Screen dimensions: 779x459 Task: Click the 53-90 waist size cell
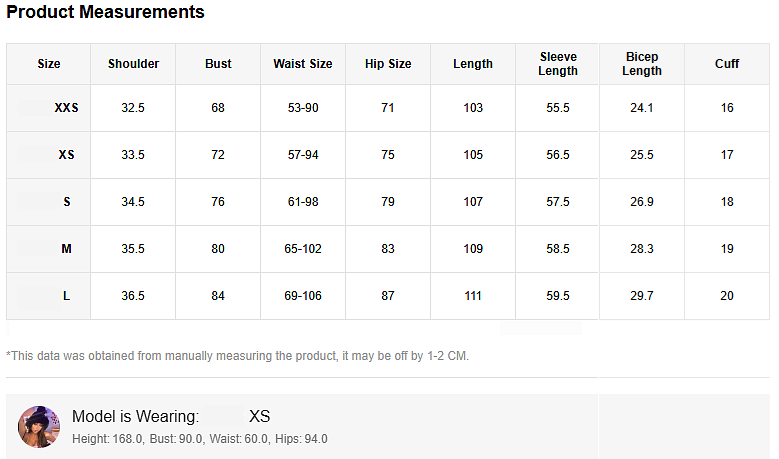[302, 108]
